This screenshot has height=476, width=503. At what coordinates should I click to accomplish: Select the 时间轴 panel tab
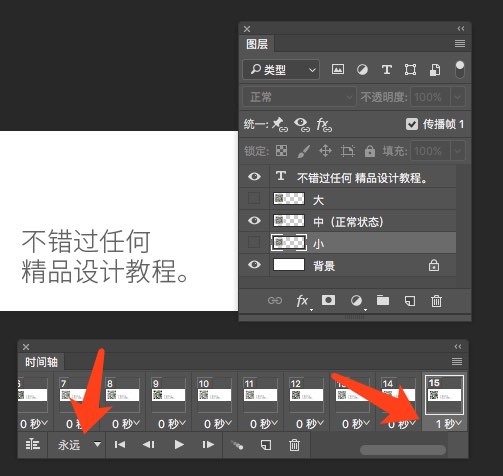coord(41,362)
